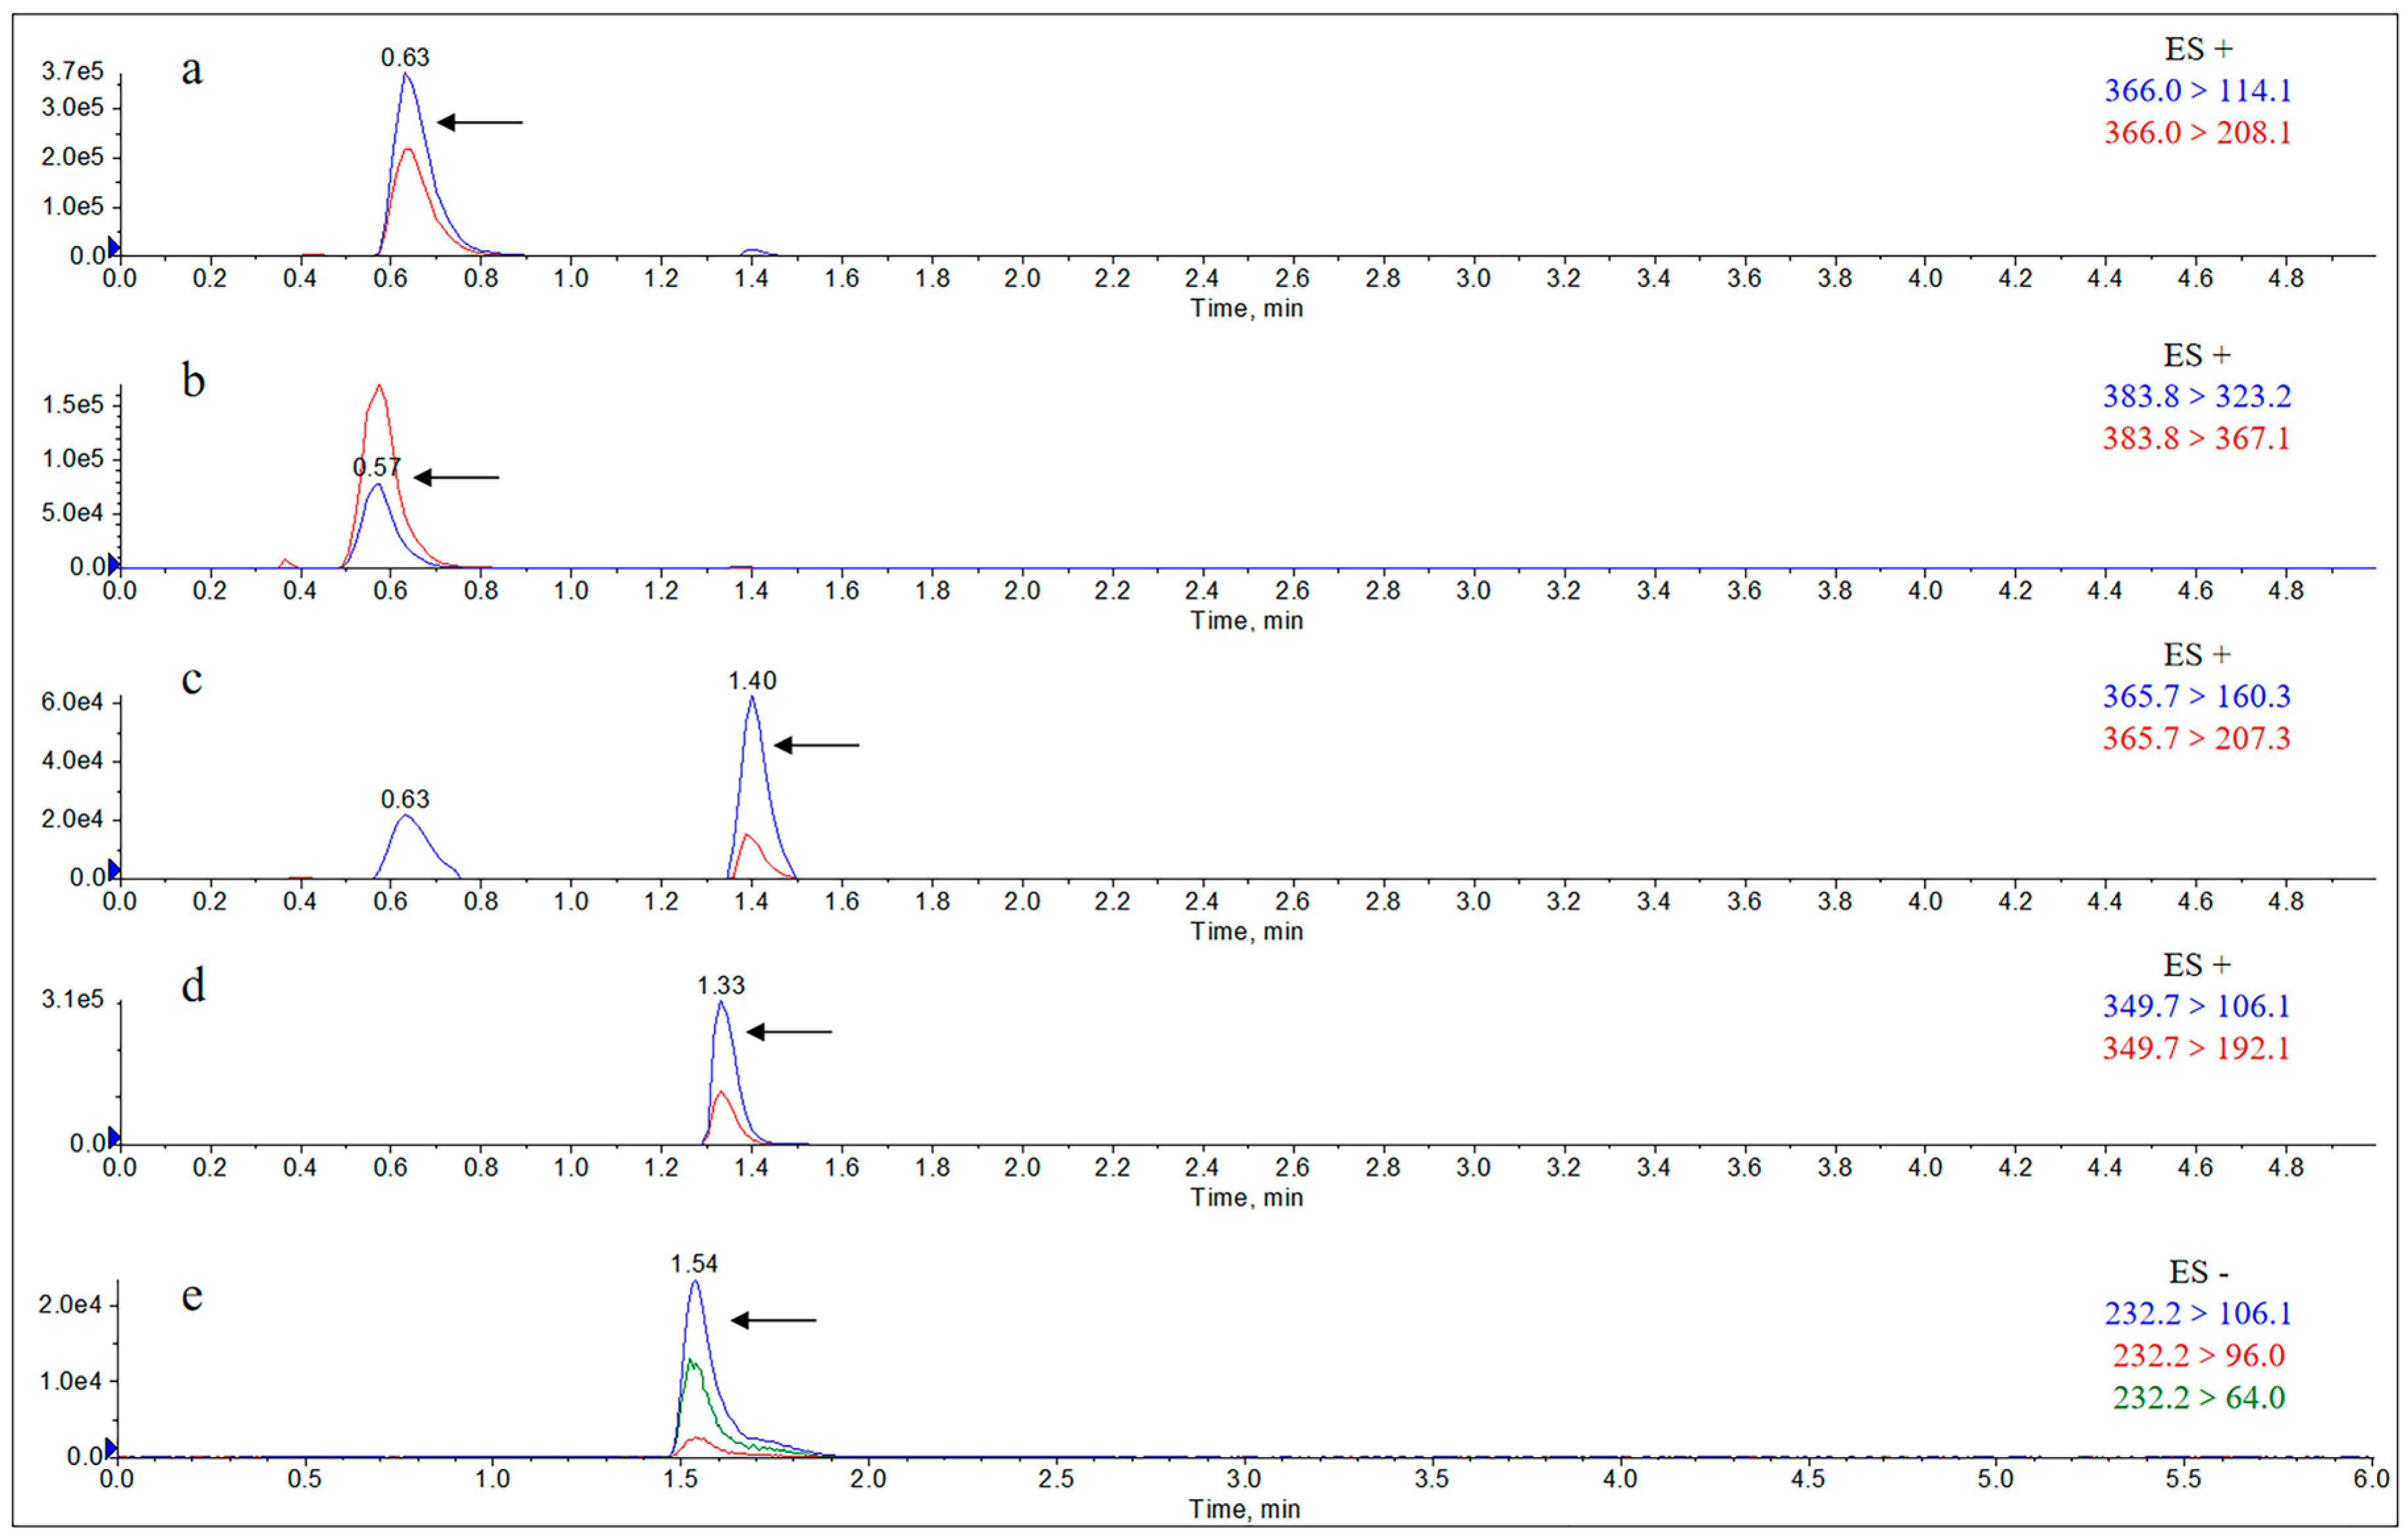The height and width of the screenshot is (1540, 2408).
Task: Click the arrow pointing at the 1.54 peak
Action: click(x=773, y=1320)
